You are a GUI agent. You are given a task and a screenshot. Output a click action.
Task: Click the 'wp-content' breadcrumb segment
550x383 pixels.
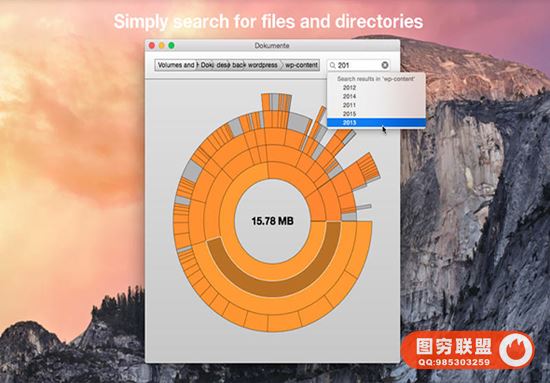point(301,65)
